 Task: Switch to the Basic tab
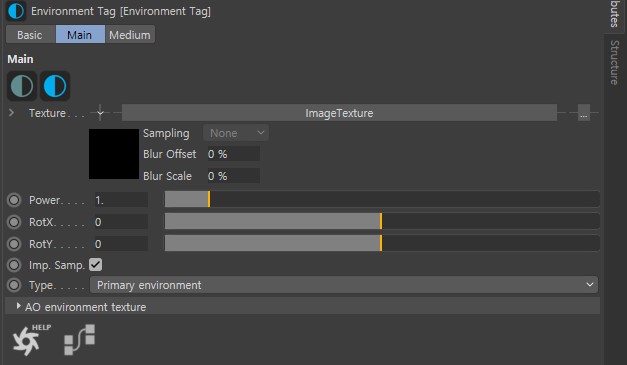(x=30, y=35)
